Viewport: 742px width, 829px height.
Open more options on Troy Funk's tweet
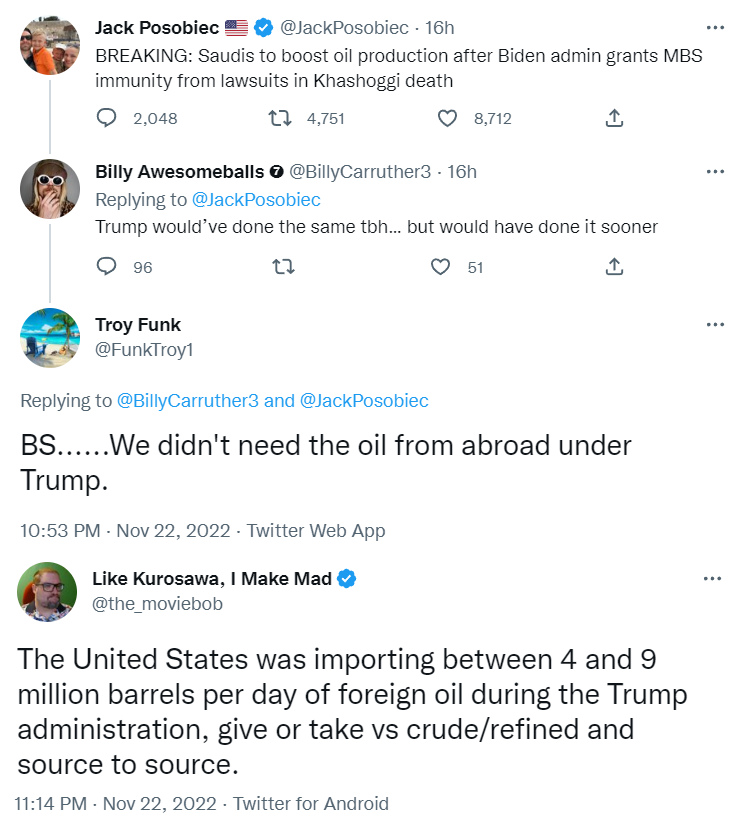point(715,325)
